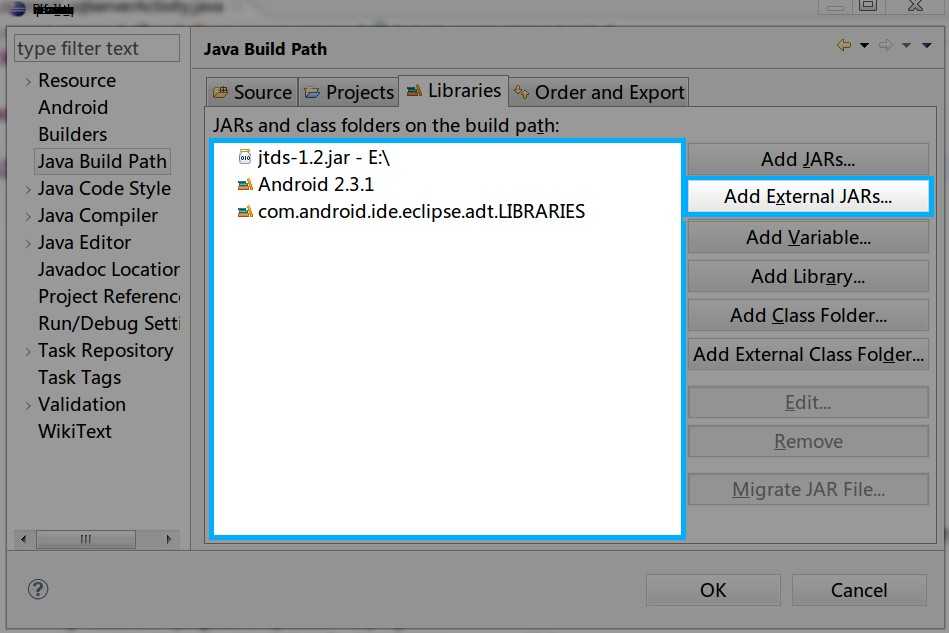This screenshot has width=949, height=633.
Task: Click the Add Library... button
Action: coord(808,276)
